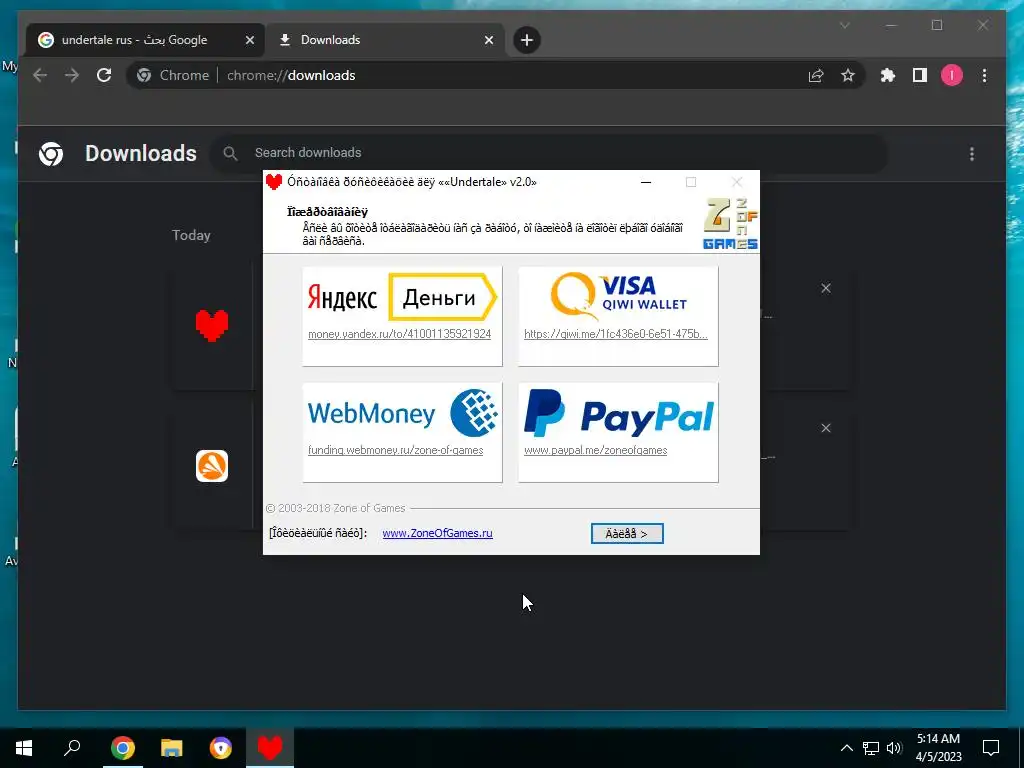
Task: Click the Zone of Games logo
Action: tap(730, 223)
